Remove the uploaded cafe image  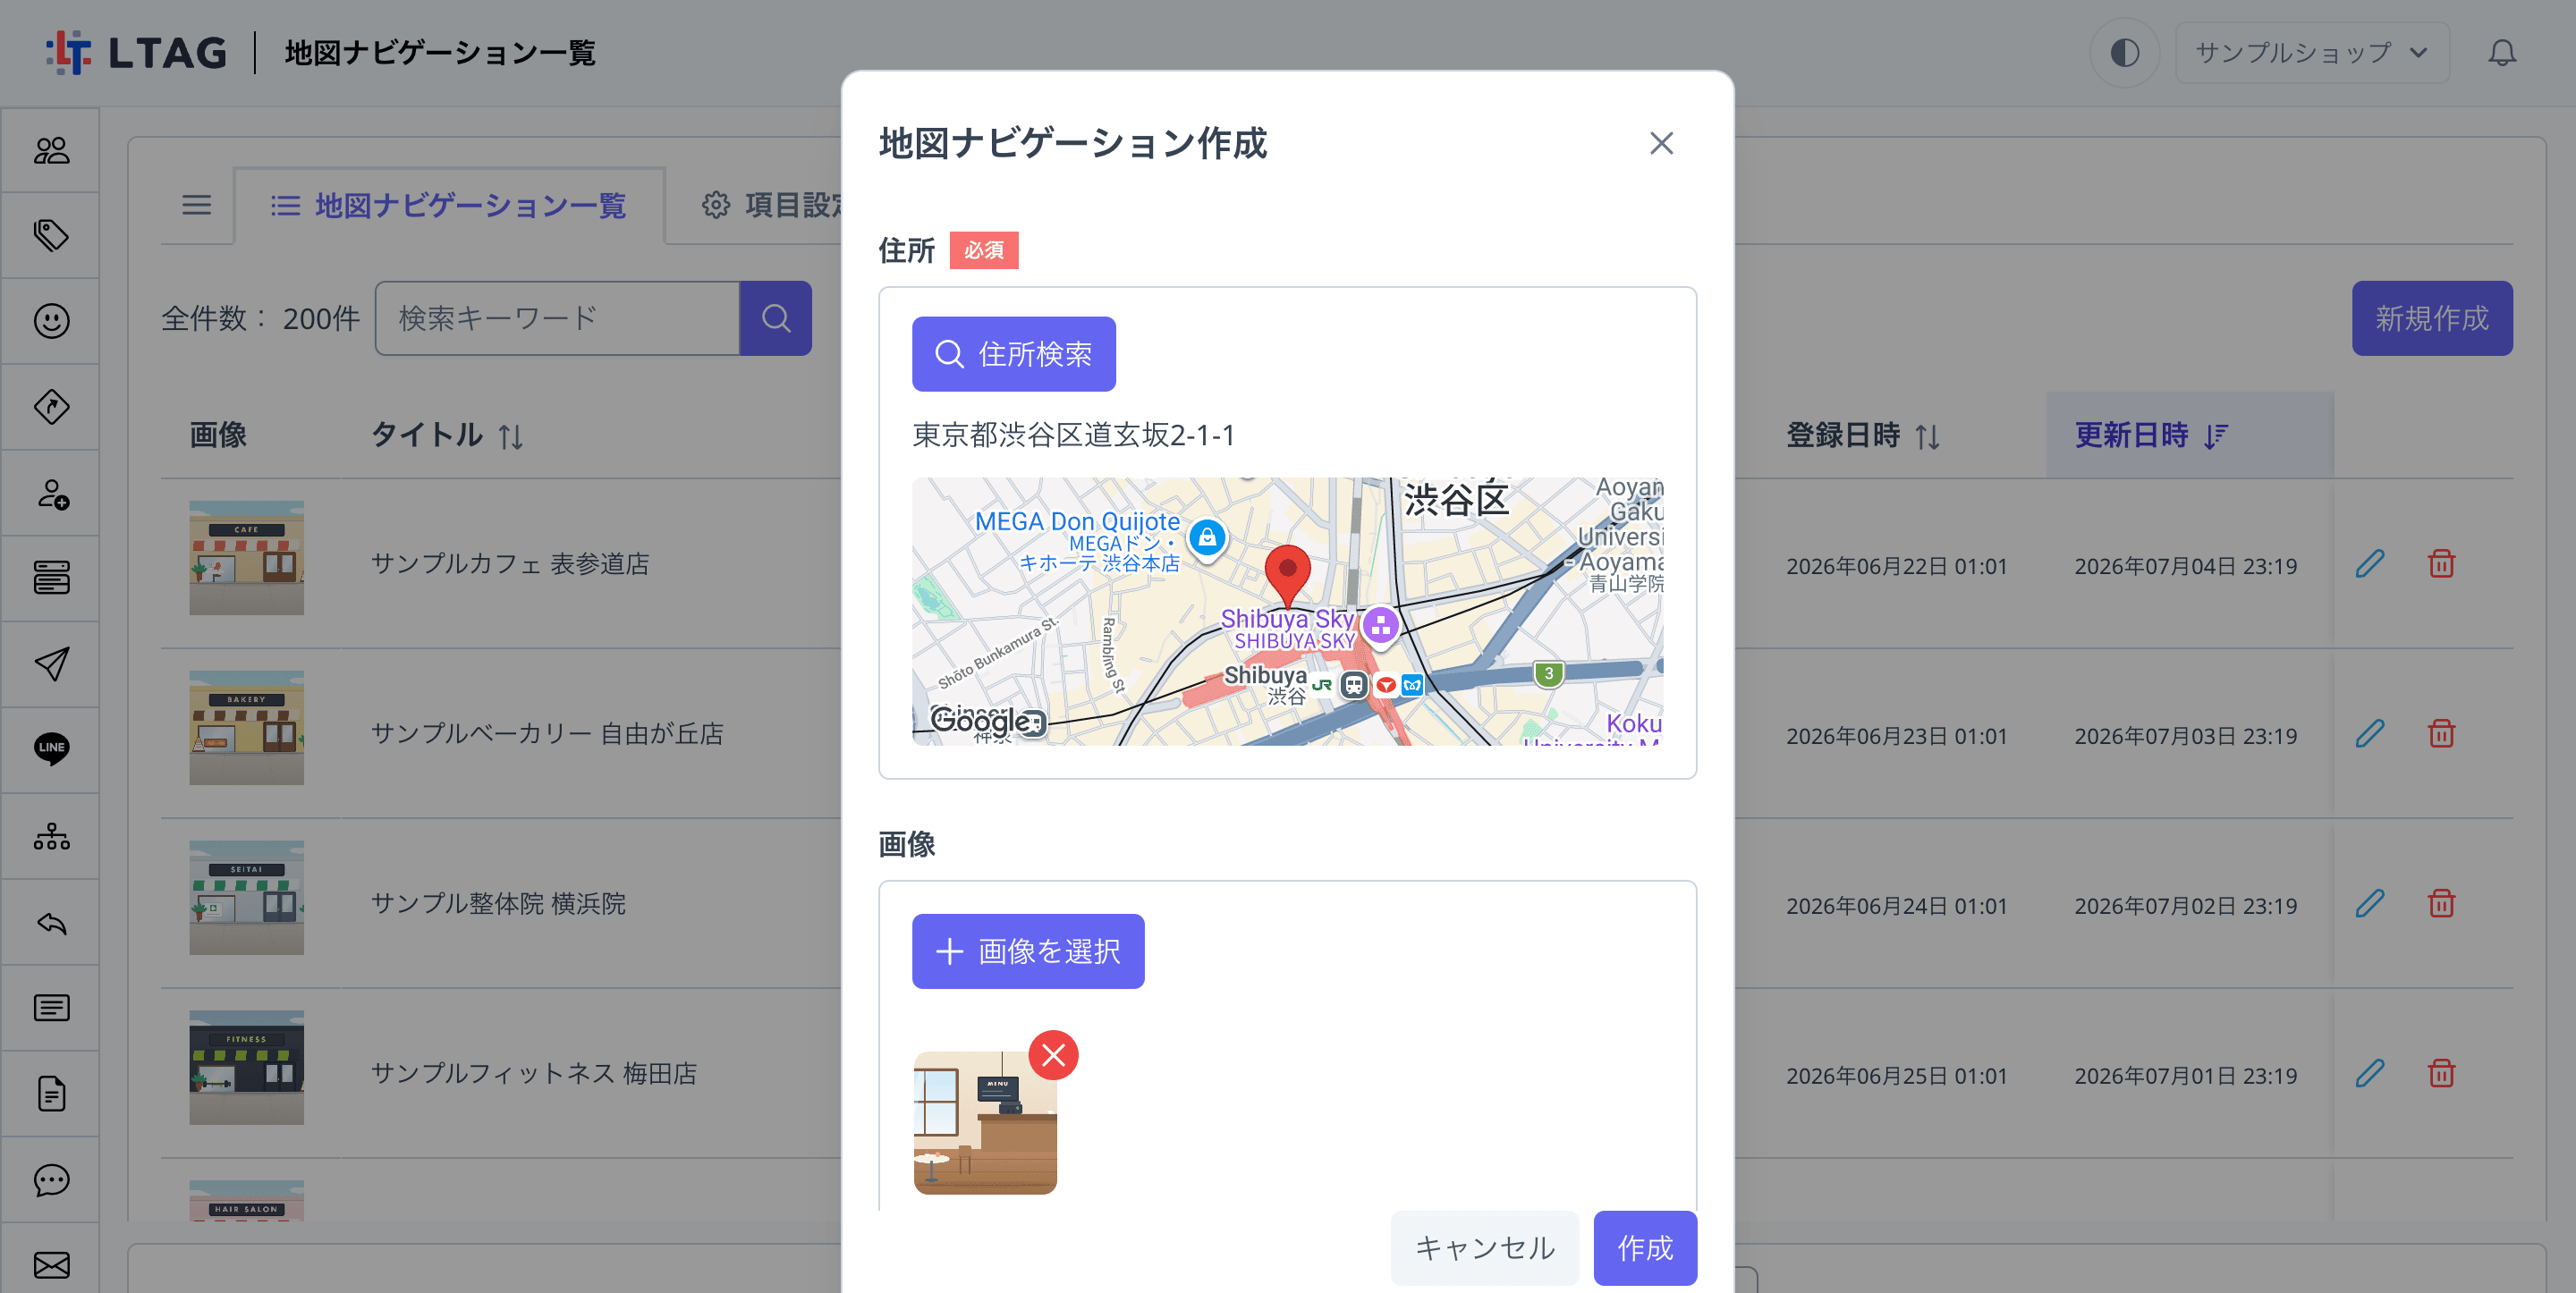point(1053,1055)
